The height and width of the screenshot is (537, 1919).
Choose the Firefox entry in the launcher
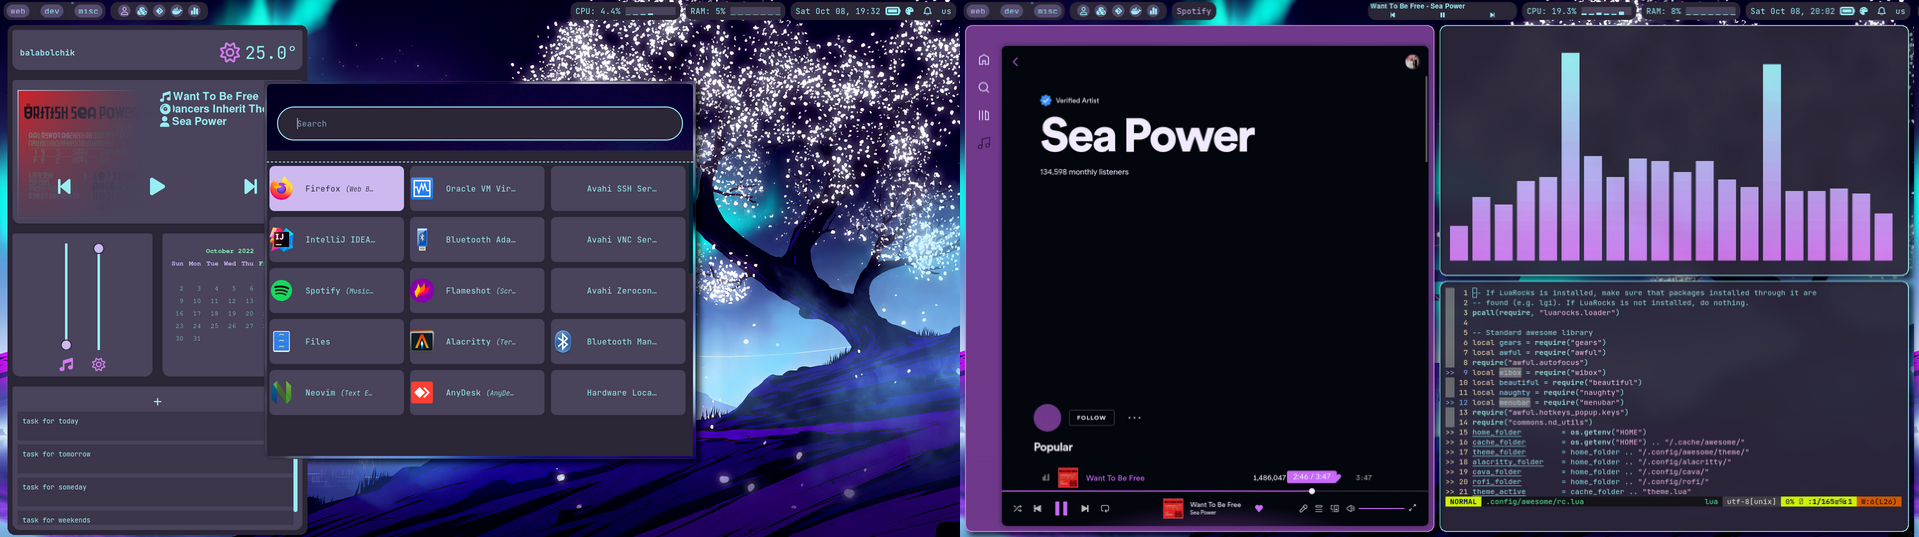point(337,189)
